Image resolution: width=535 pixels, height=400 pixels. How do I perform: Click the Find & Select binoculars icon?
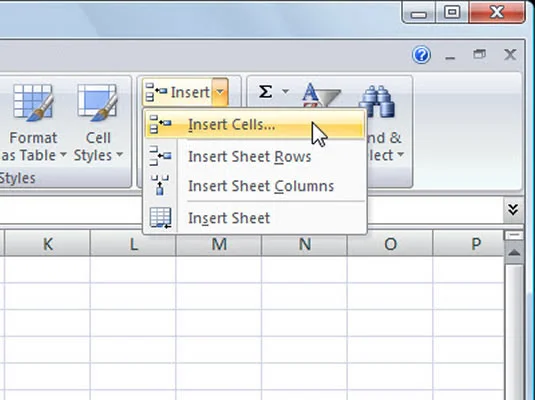[x=377, y=102]
